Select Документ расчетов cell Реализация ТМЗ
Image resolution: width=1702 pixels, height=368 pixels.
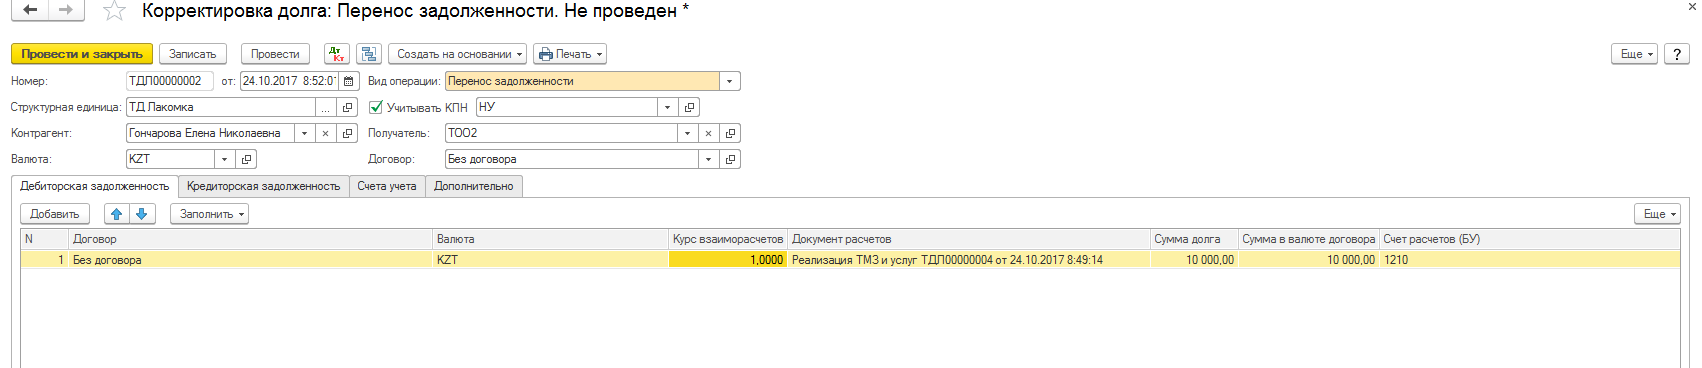pyautogui.click(x=969, y=259)
